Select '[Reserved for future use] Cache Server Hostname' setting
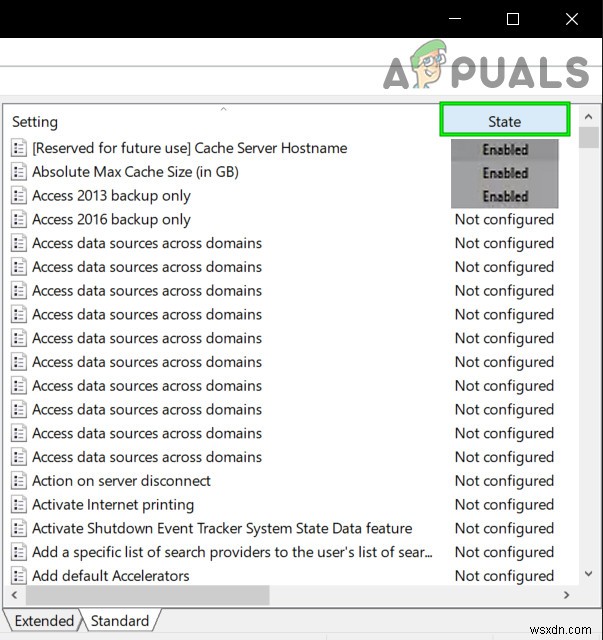The height and width of the screenshot is (640, 603). click(189, 148)
